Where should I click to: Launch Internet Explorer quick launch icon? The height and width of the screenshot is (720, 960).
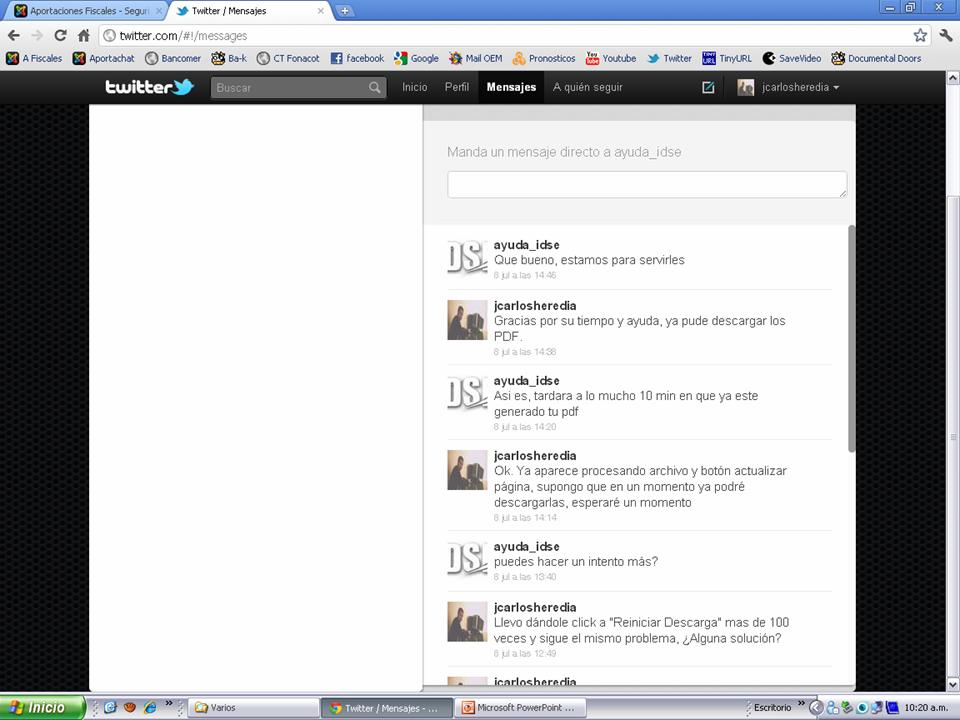149,708
